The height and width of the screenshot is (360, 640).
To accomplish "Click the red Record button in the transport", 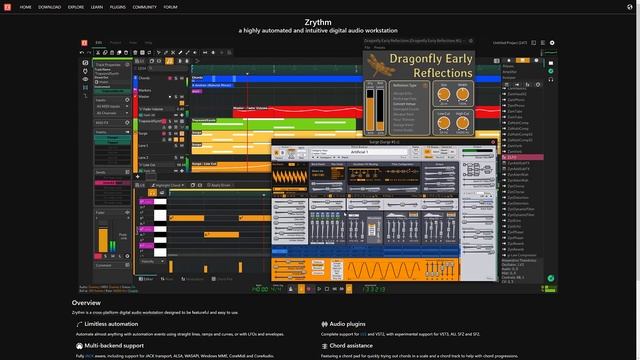I will pyautogui.click(x=309, y=289).
